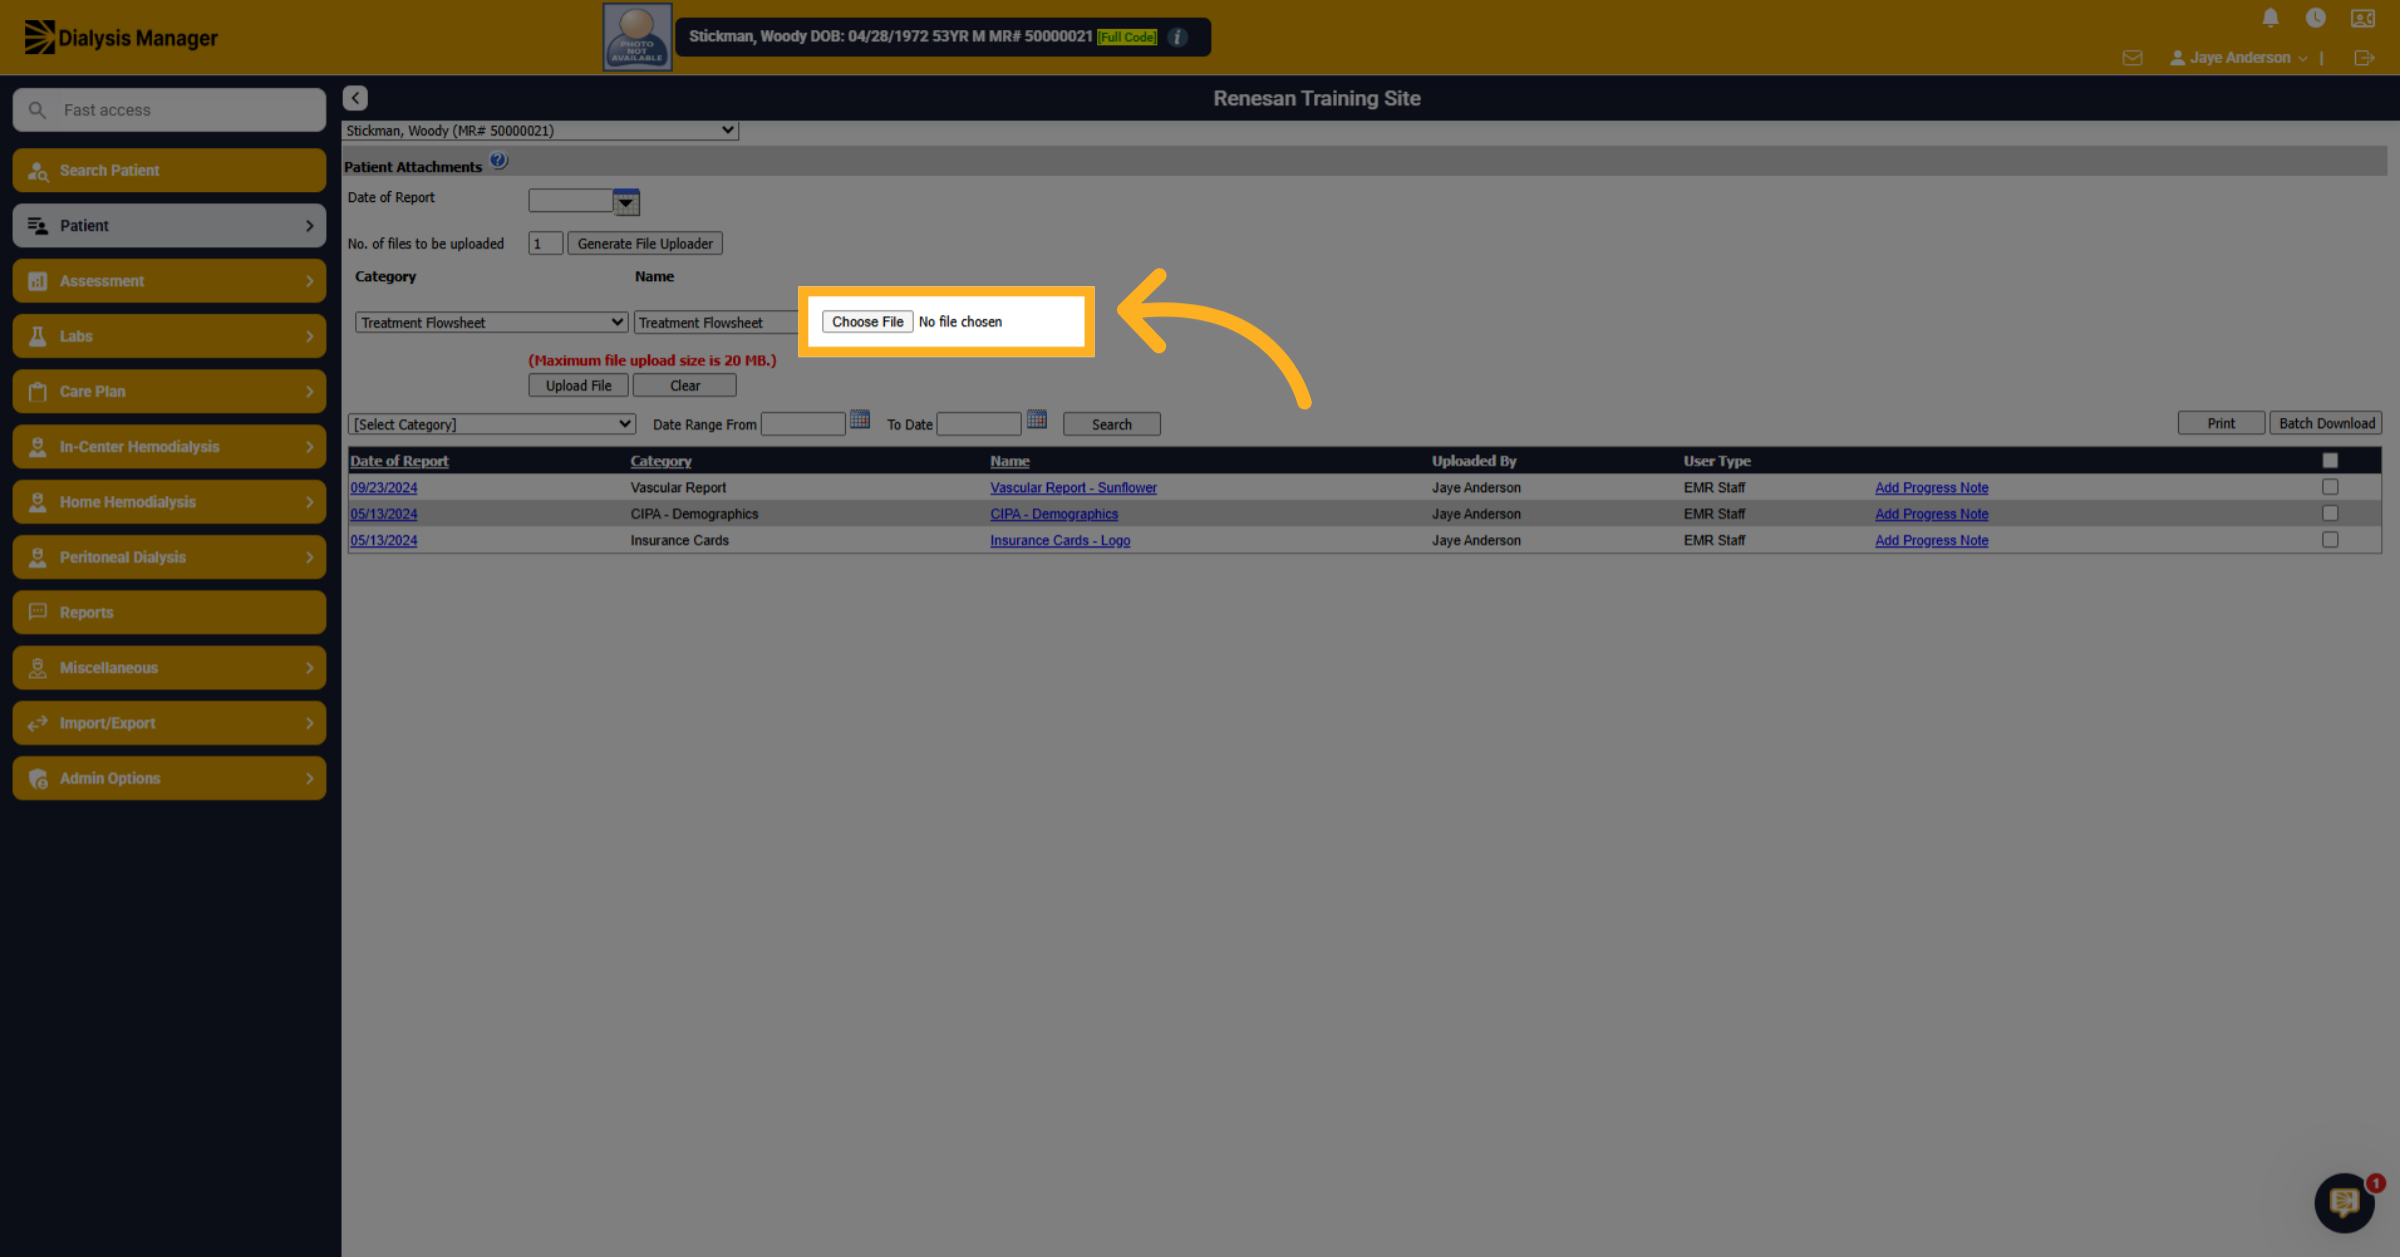Open help icon next to Patient Attachments
2400x1257 pixels.
pos(498,161)
